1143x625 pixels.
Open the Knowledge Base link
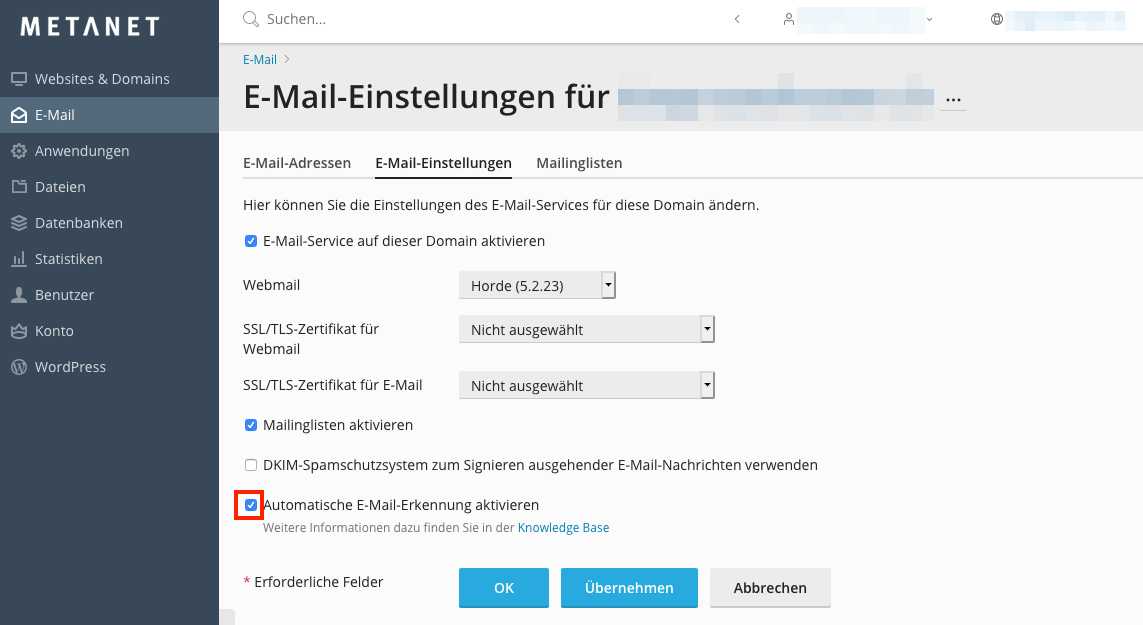coord(563,528)
